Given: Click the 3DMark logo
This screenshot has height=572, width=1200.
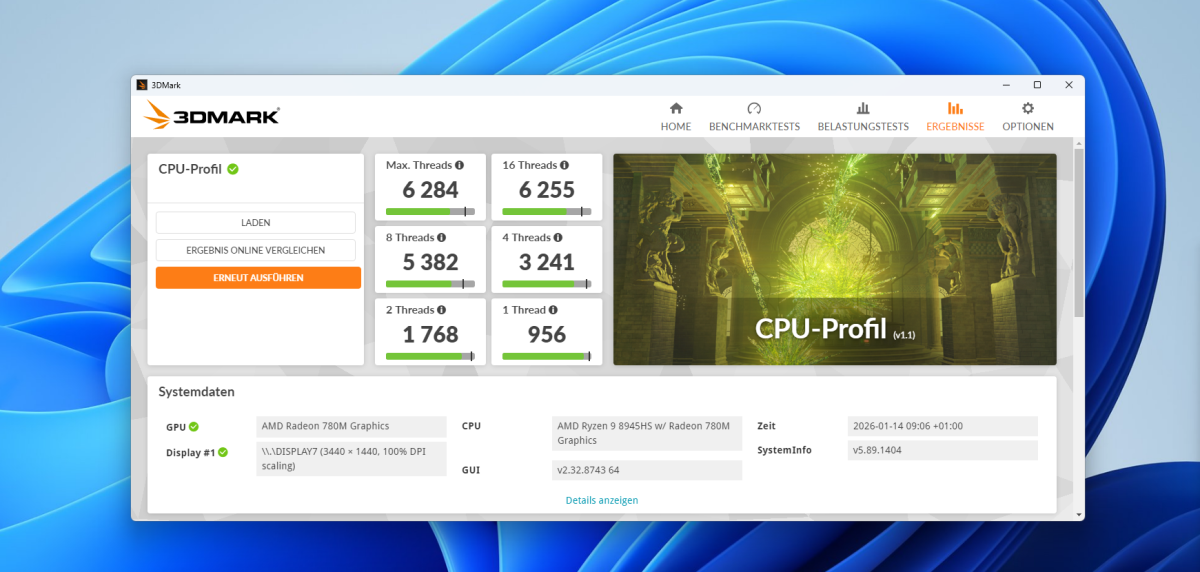Looking at the screenshot, I should click(211, 116).
